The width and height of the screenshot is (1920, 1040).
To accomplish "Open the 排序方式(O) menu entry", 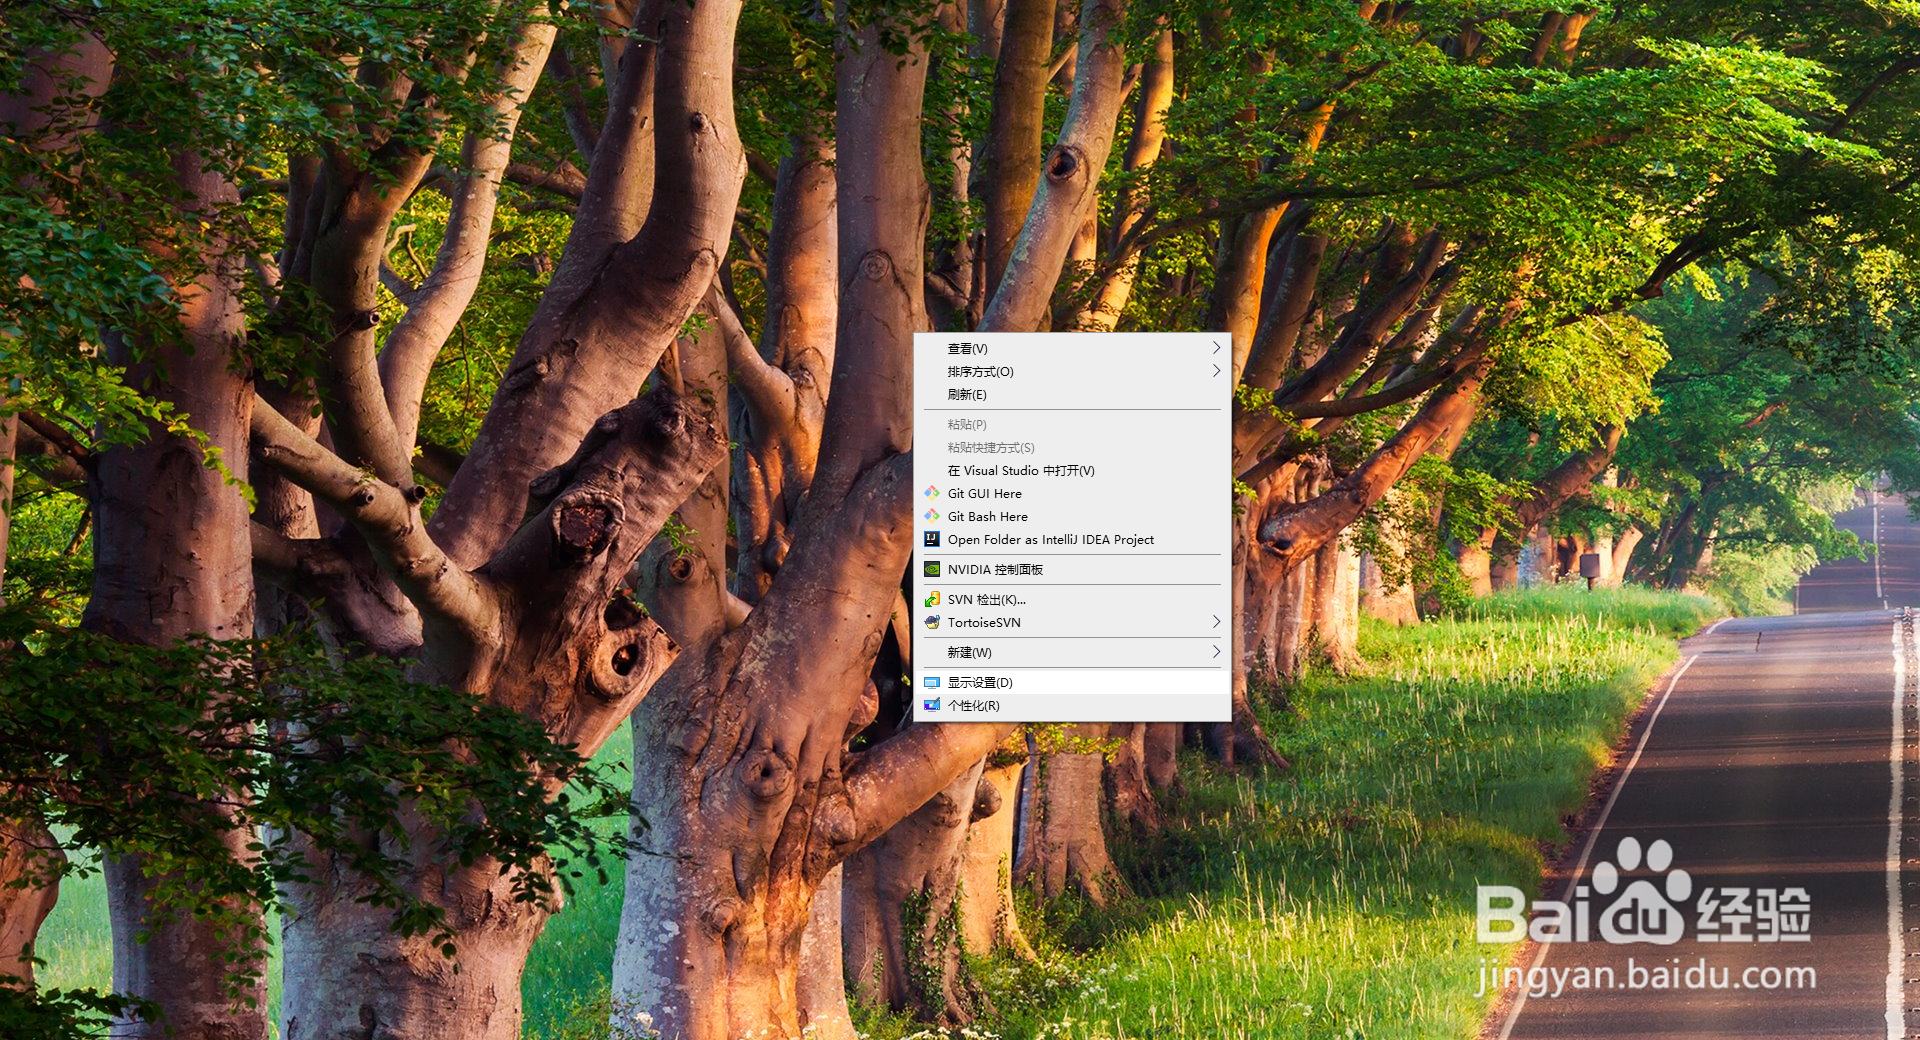I will tap(1072, 371).
